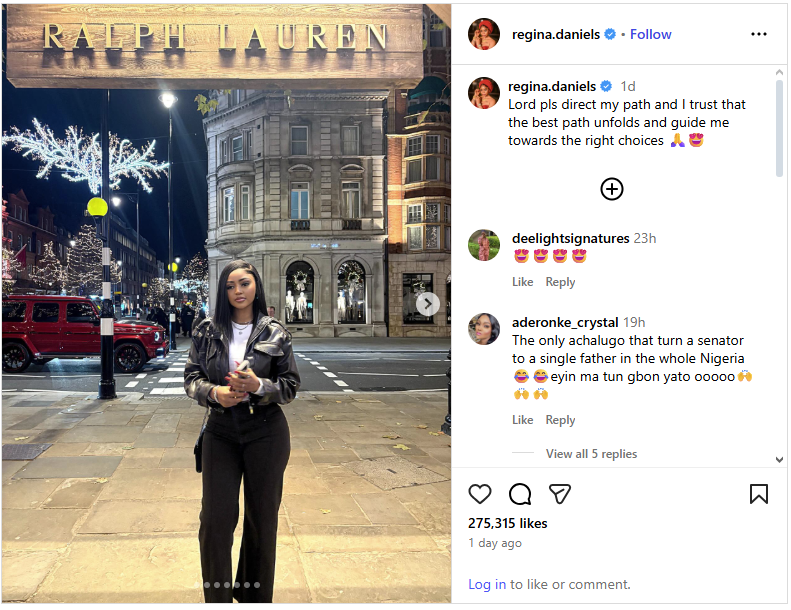Open the three-dot more options menu
Viewport: 791px width, 610px height.
coord(758,34)
